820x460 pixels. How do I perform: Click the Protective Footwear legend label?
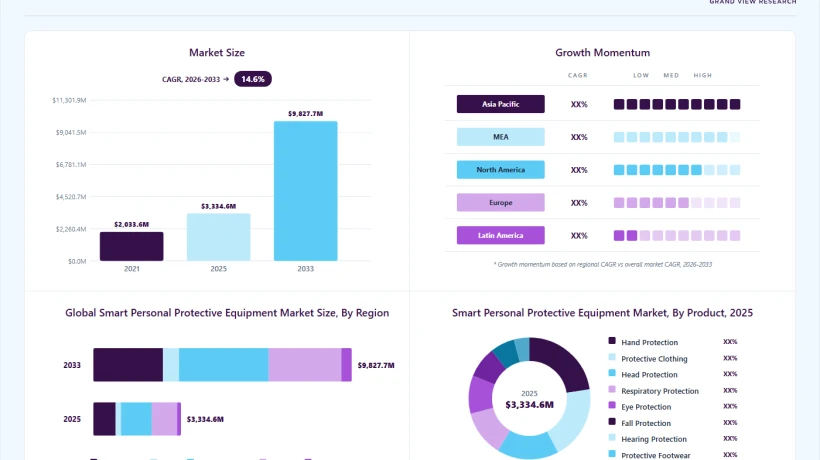pos(656,455)
